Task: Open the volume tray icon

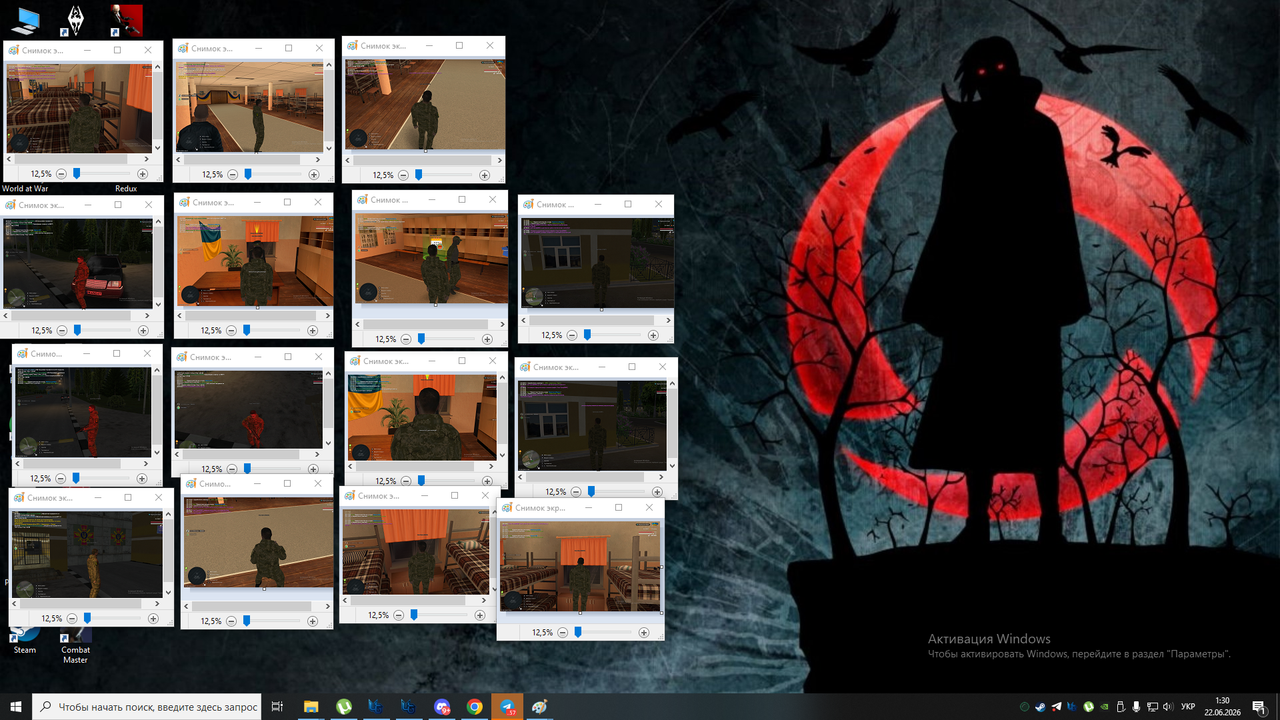Action: click(1168, 706)
